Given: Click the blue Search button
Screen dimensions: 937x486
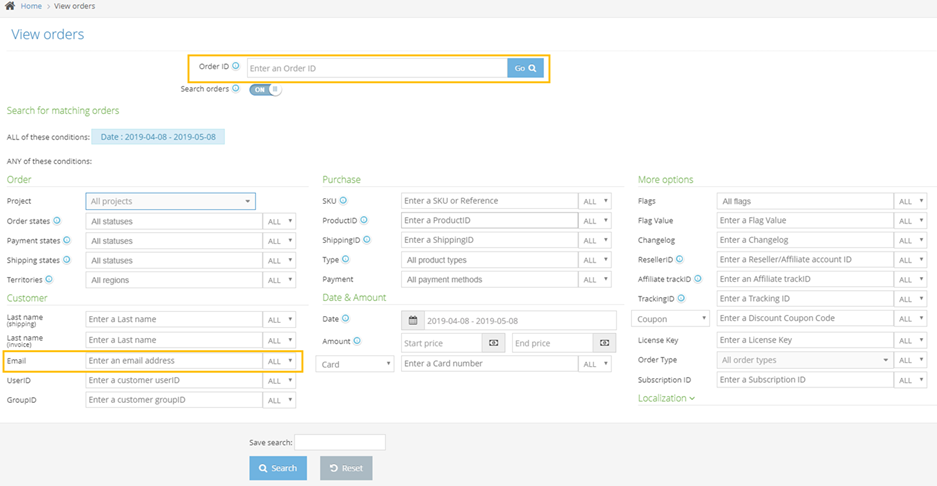Looking at the screenshot, I should pyautogui.click(x=278, y=468).
